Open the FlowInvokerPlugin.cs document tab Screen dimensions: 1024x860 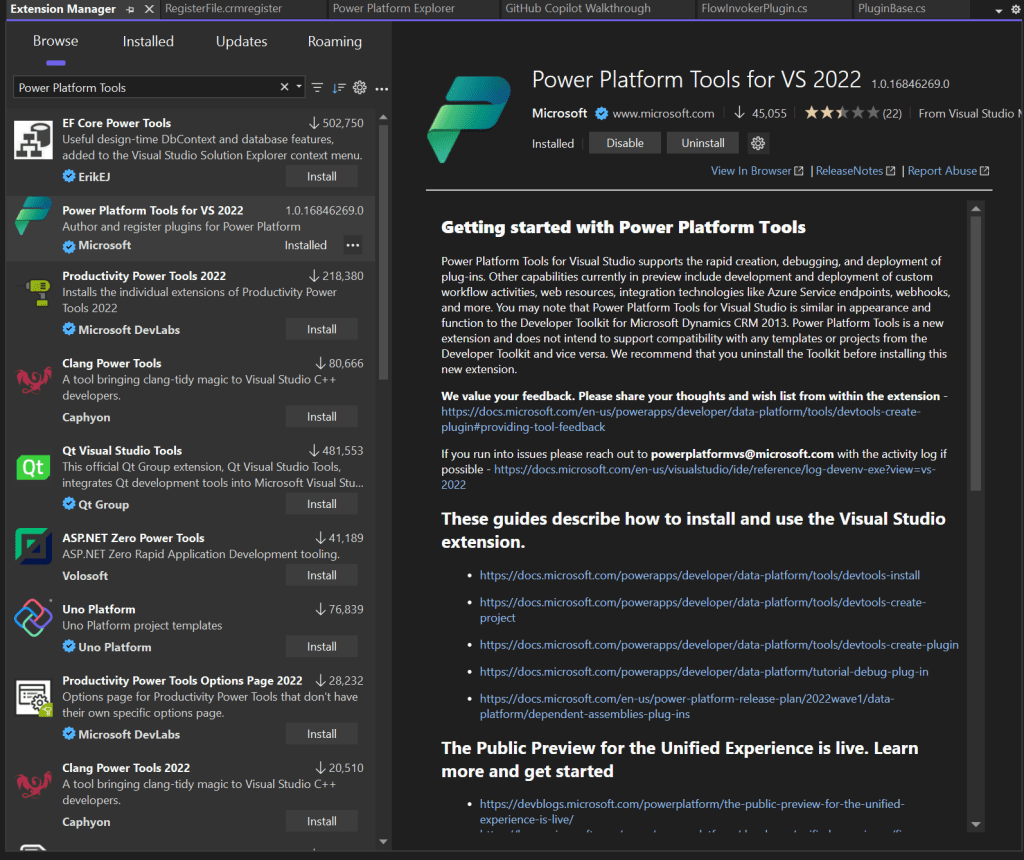coord(755,9)
